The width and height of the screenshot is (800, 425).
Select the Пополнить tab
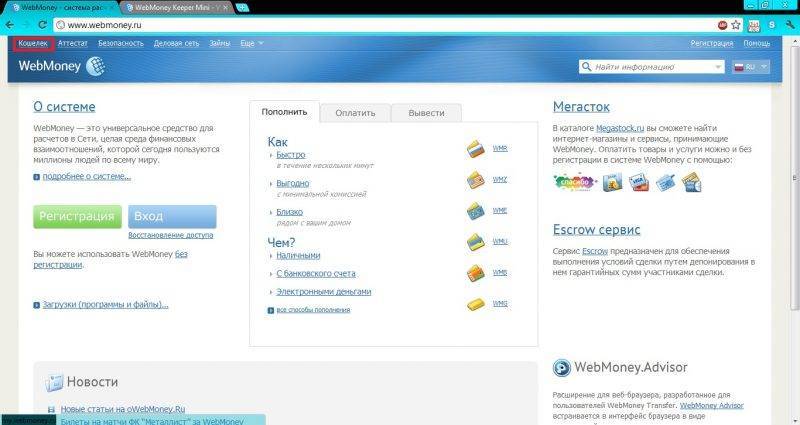[x=284, y=112]
